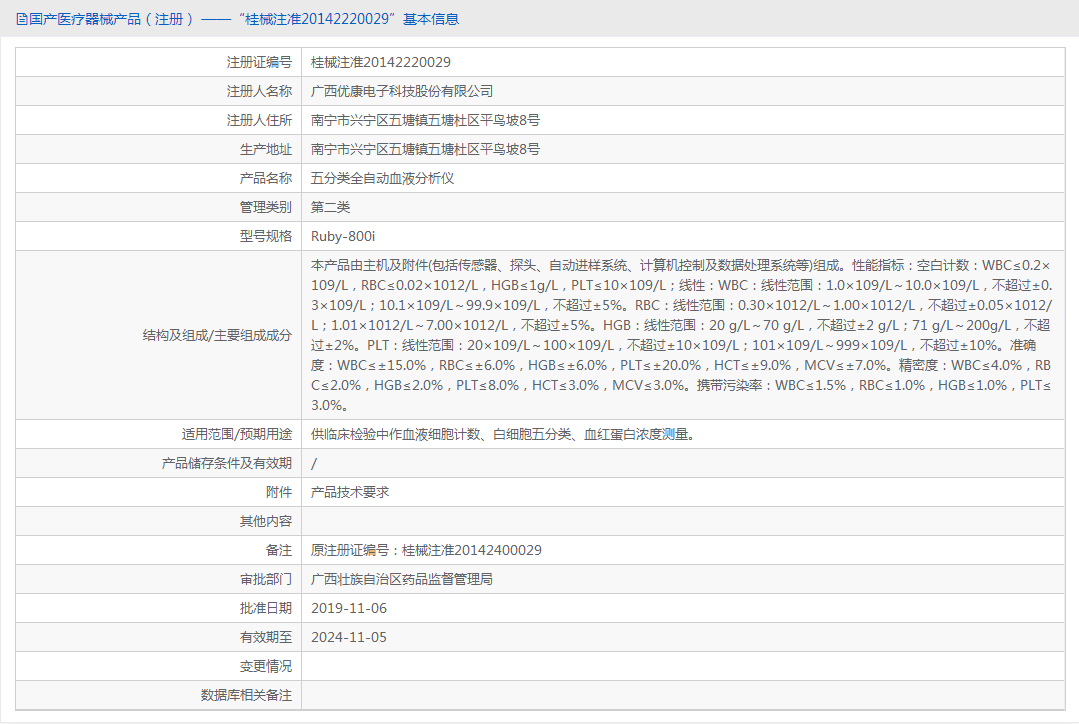Click the 其他内容 label
This screenshot has width=1079, height=724.
pyautogui.click(x=266, y=521)
